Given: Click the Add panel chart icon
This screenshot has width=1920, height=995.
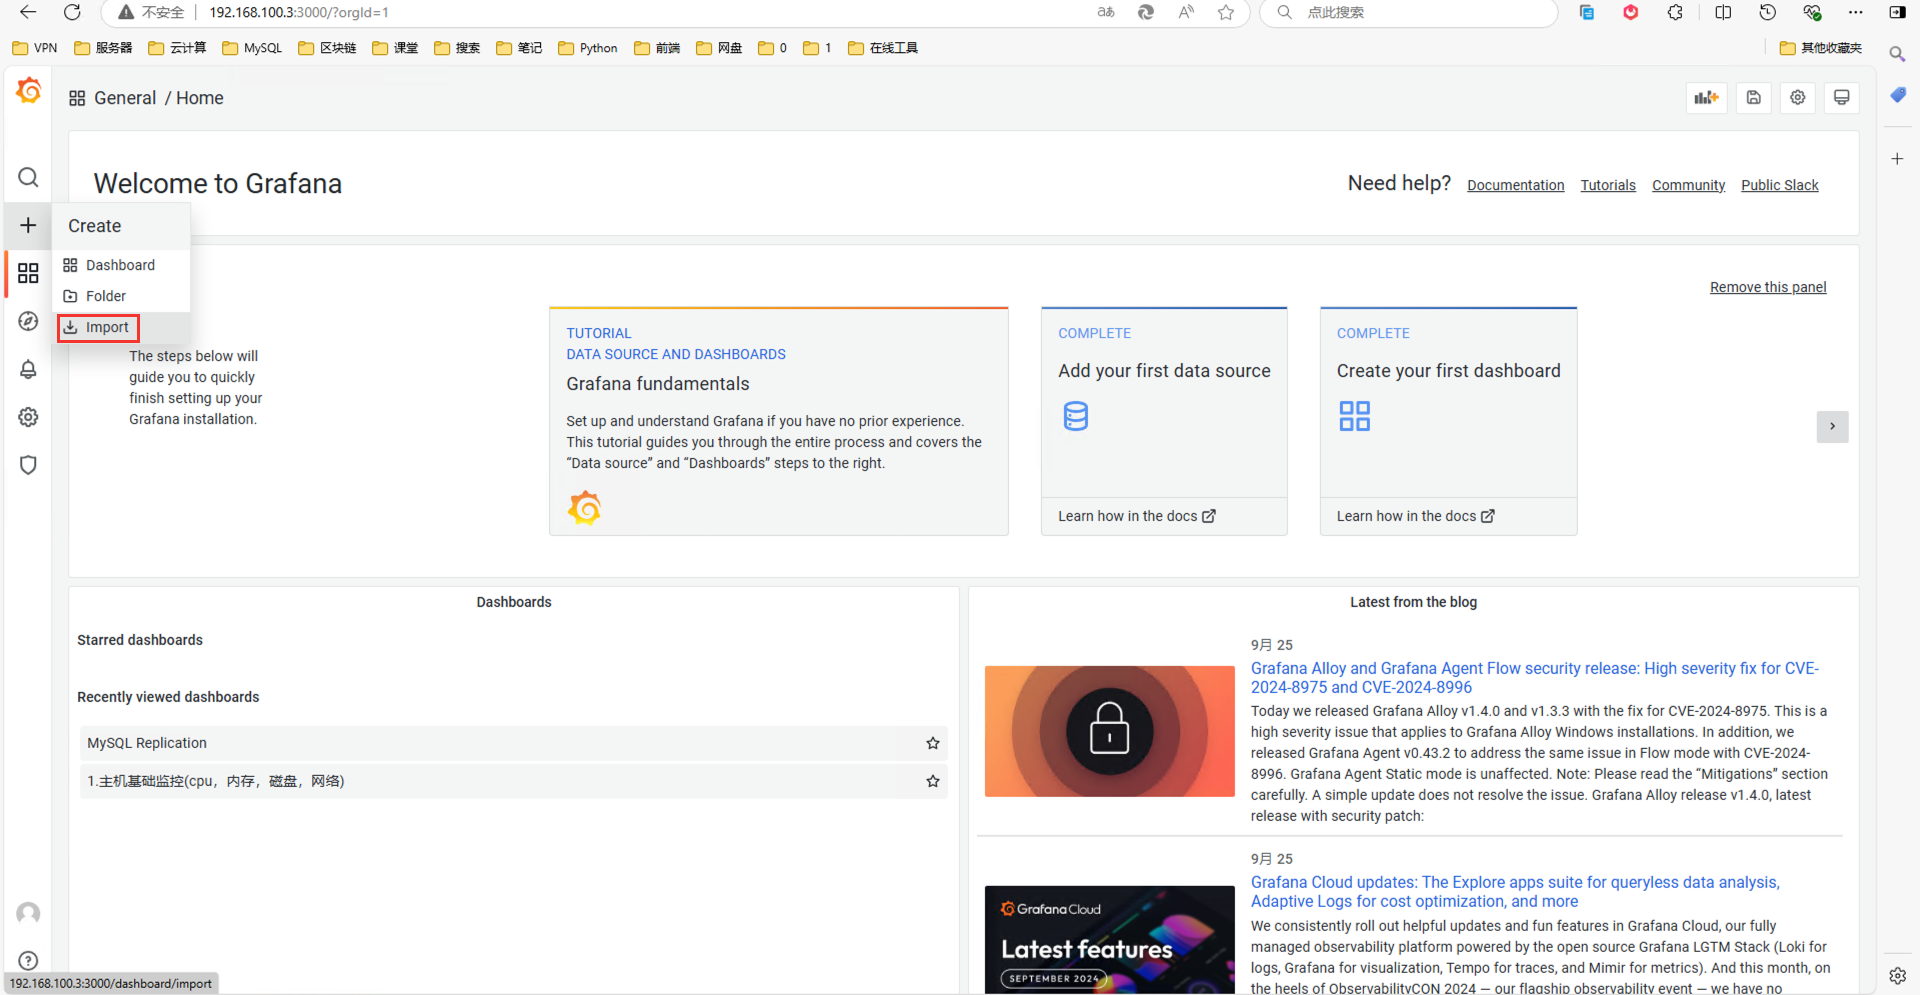Looking at the screenshot, I should click(1706, 98).
